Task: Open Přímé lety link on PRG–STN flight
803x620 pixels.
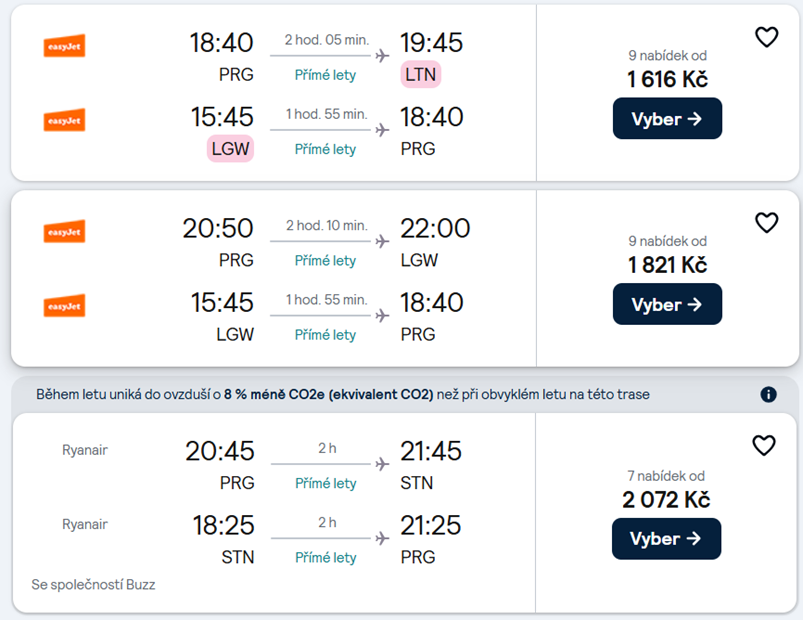Action: tap(326, 484)
